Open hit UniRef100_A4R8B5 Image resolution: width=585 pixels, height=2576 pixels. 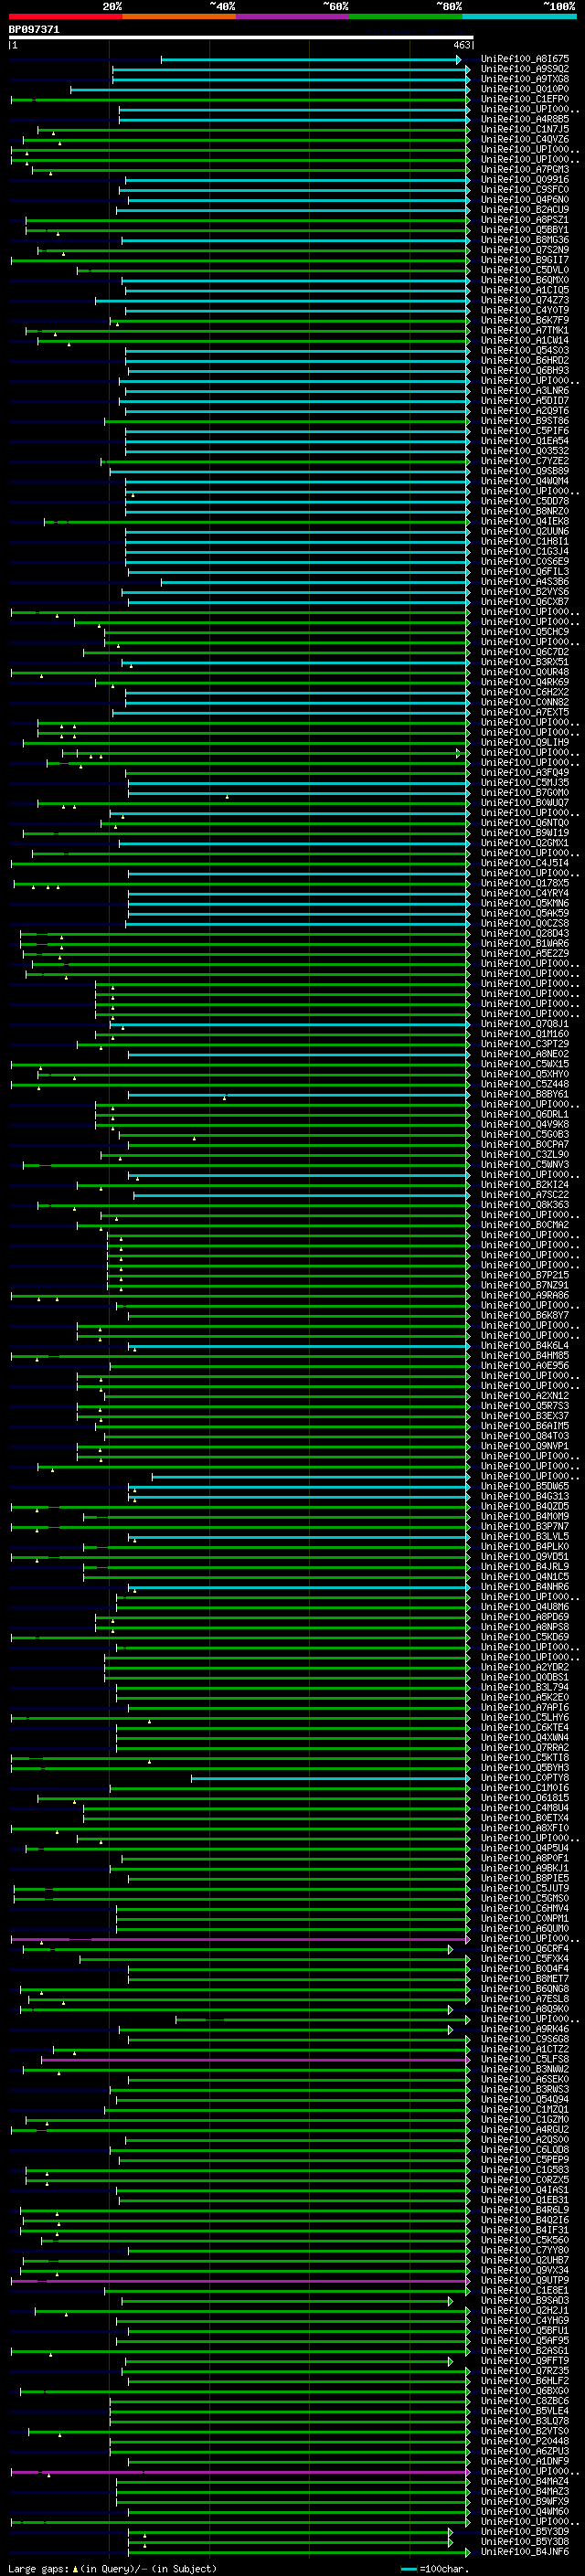click(525, 120)
